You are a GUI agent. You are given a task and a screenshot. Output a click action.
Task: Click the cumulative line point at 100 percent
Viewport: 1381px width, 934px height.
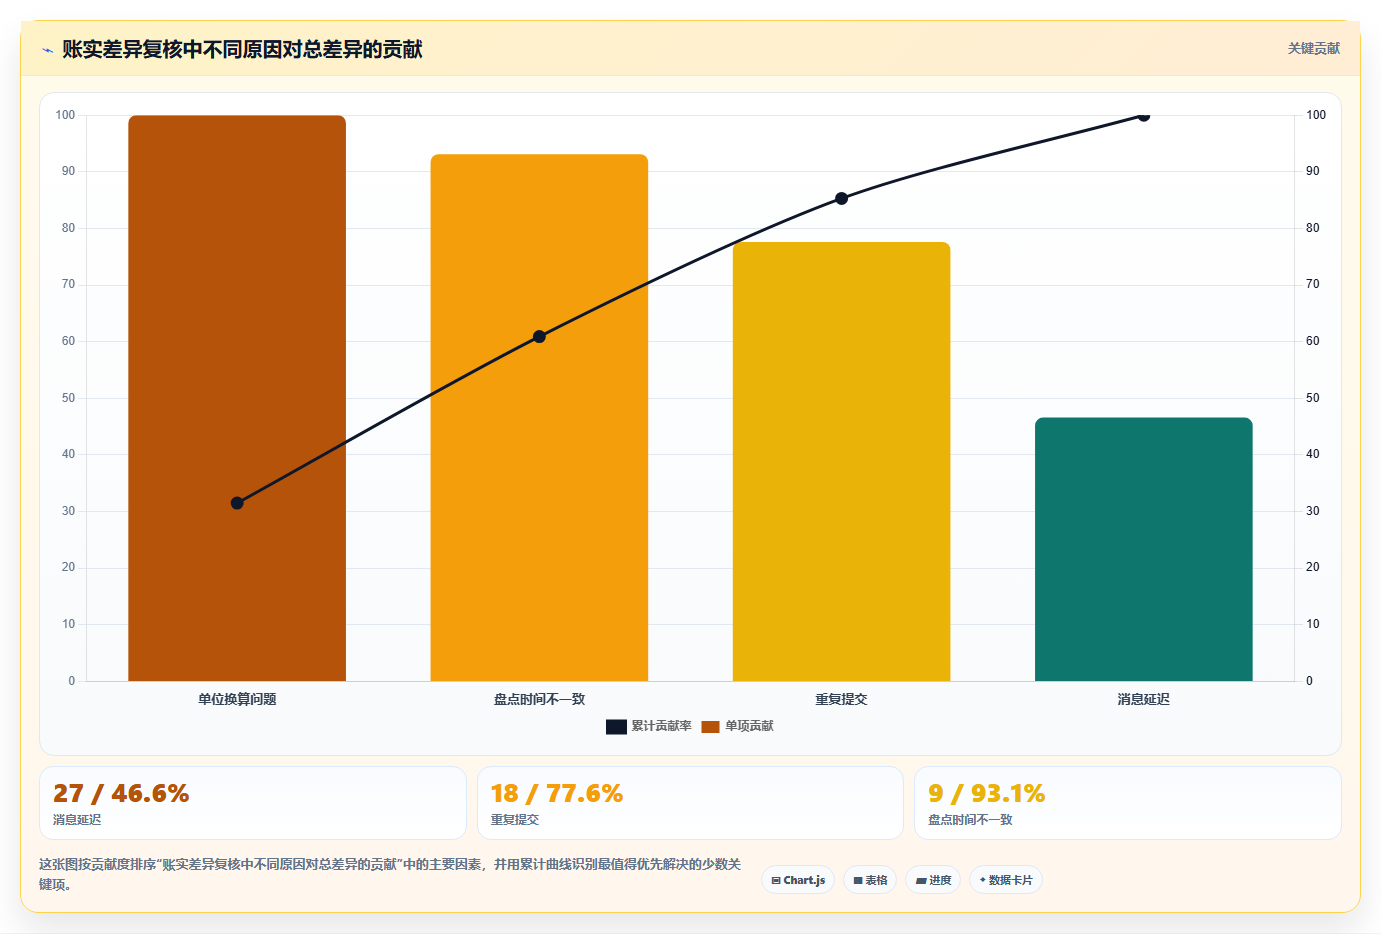1143,115
